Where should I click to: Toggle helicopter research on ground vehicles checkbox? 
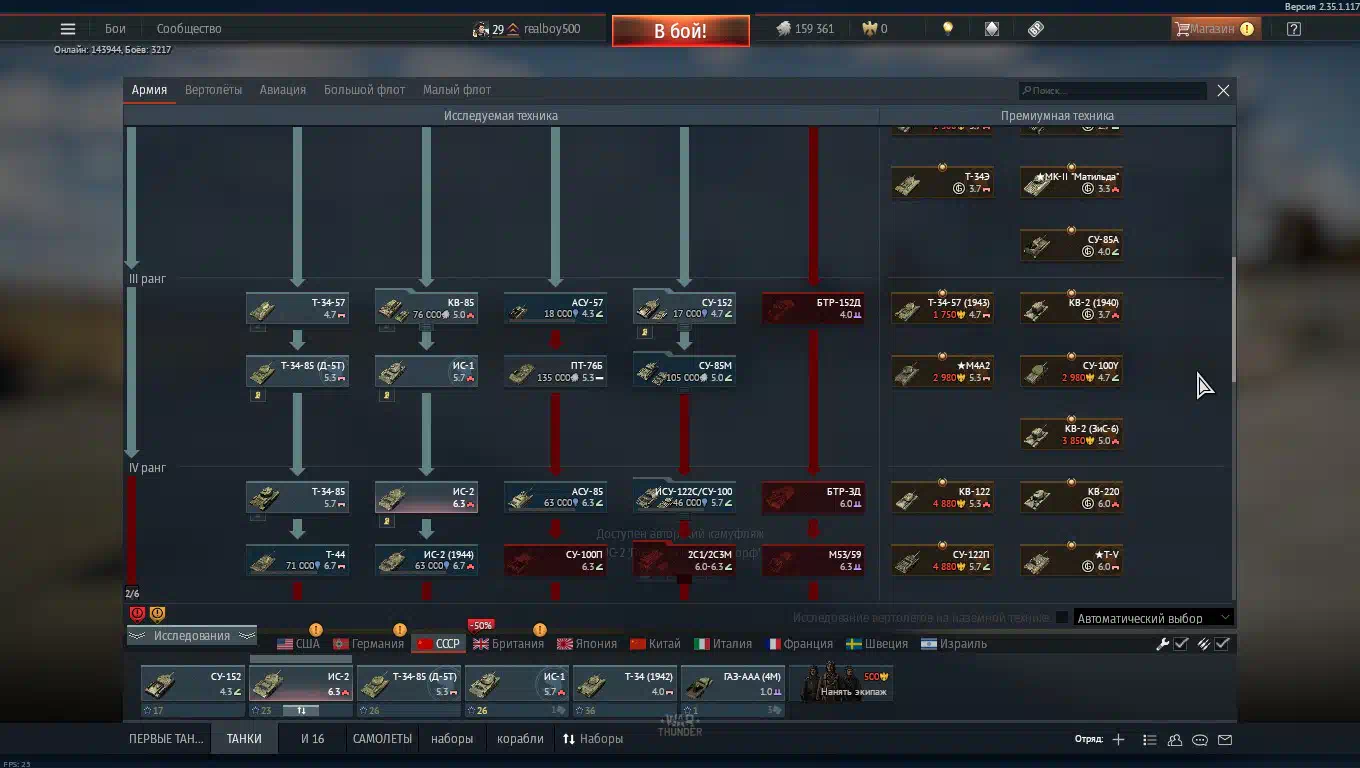1062,618
